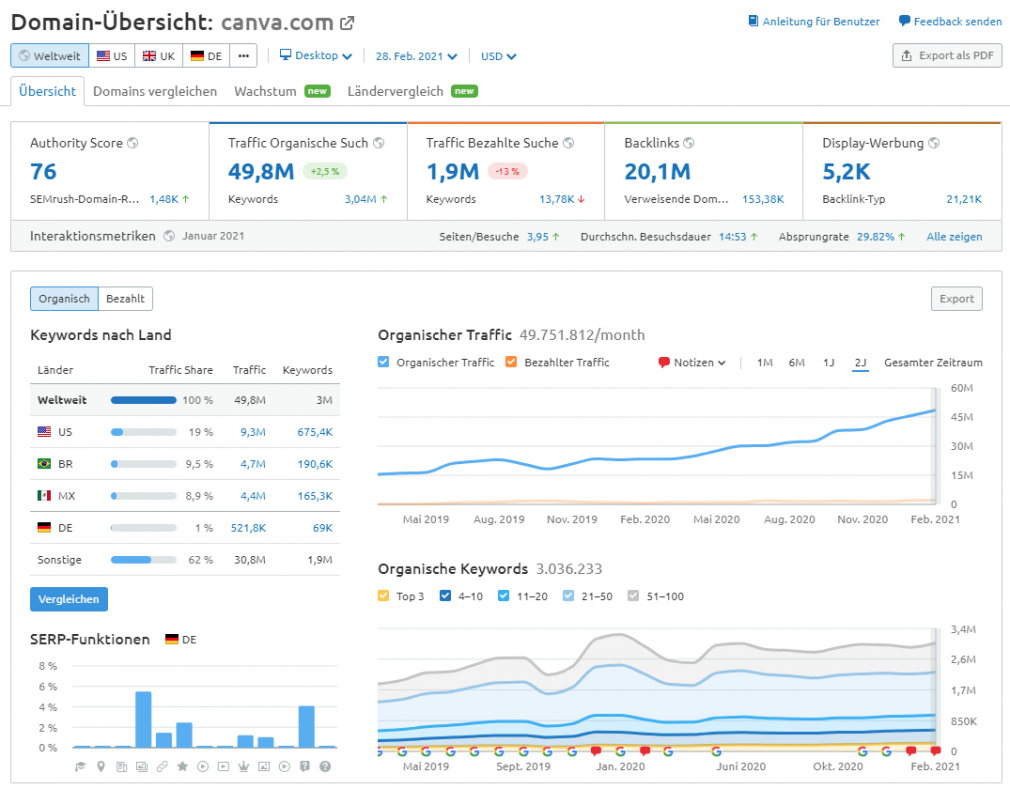Open the USD currency dropdown

[x=498, y=56]
